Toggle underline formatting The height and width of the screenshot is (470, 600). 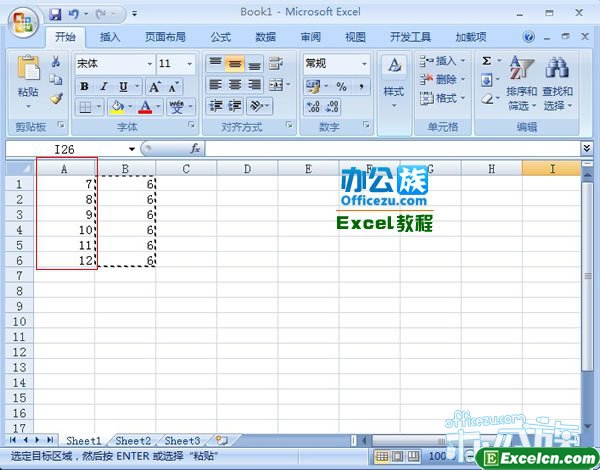(123, 86)
